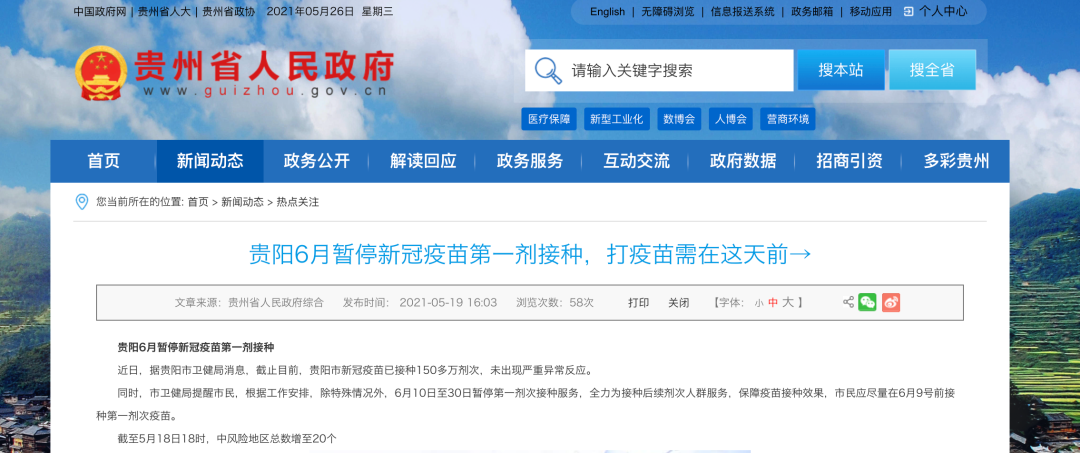Open 个人中心 text link
Image resolution: width=1080 pixels, height=453 pixels.
[943, 12]
